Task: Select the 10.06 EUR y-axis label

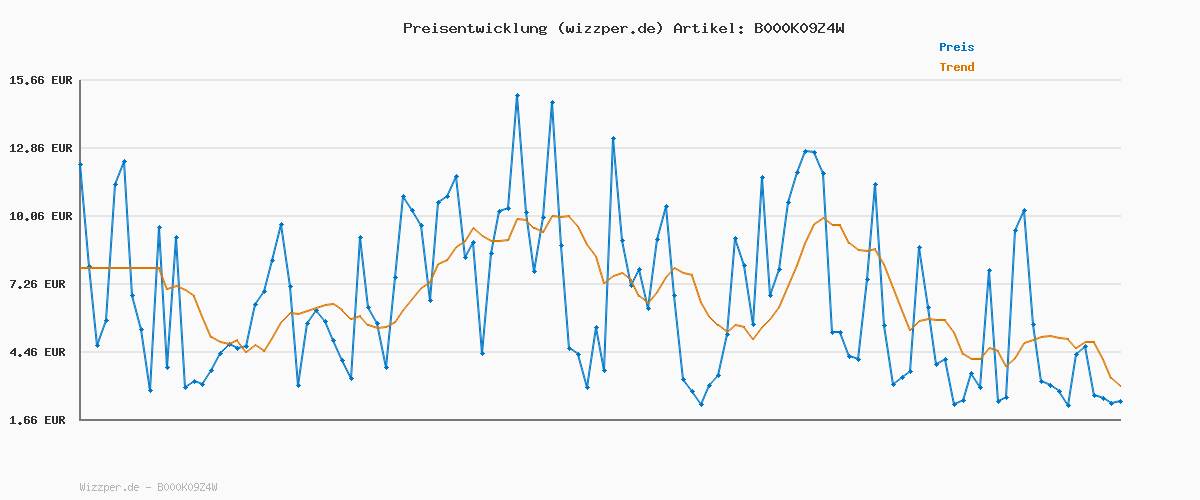Action: (37, 216)
